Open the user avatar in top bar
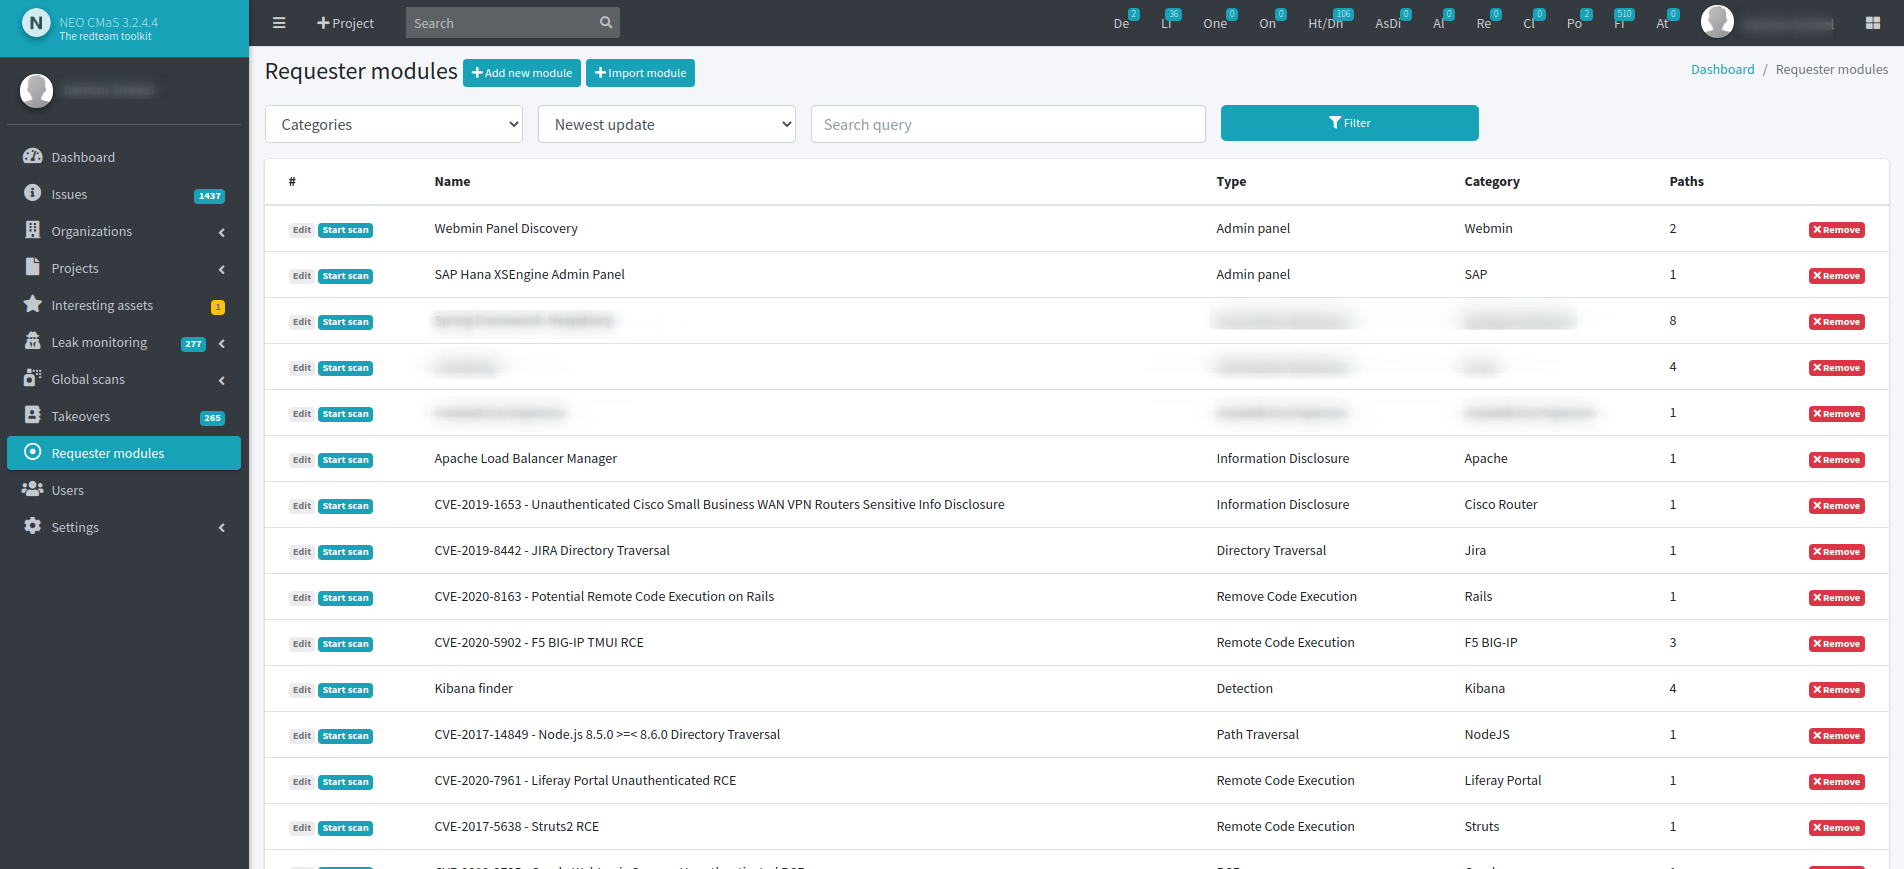Image resolution: width=1904 pixels, height=869 pixels. (1717, 21)
